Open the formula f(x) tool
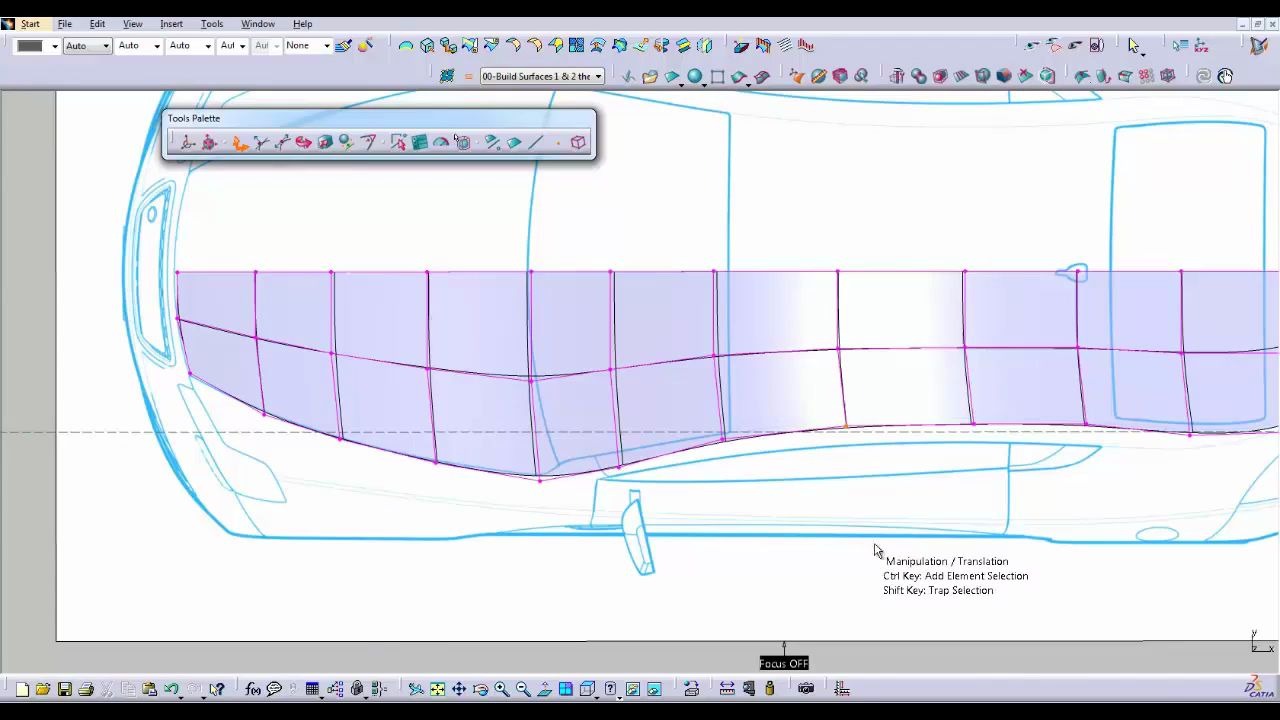Screen dimensions: 1280x720 (x=252, y=689)
